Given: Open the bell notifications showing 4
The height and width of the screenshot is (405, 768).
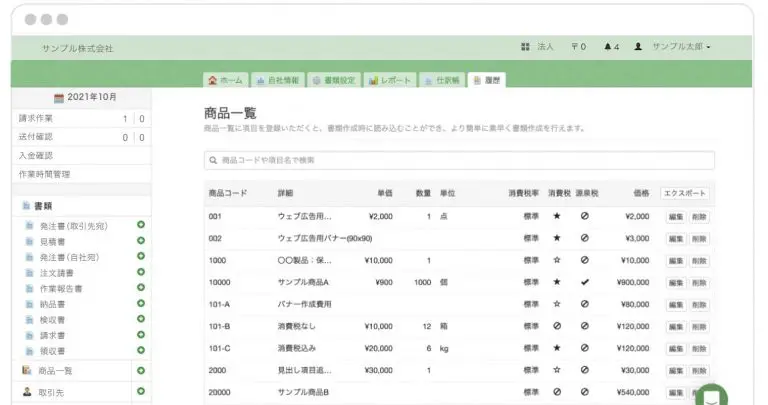Looking at the screenshot, I should pyautogui.click(x=611, y=47).
